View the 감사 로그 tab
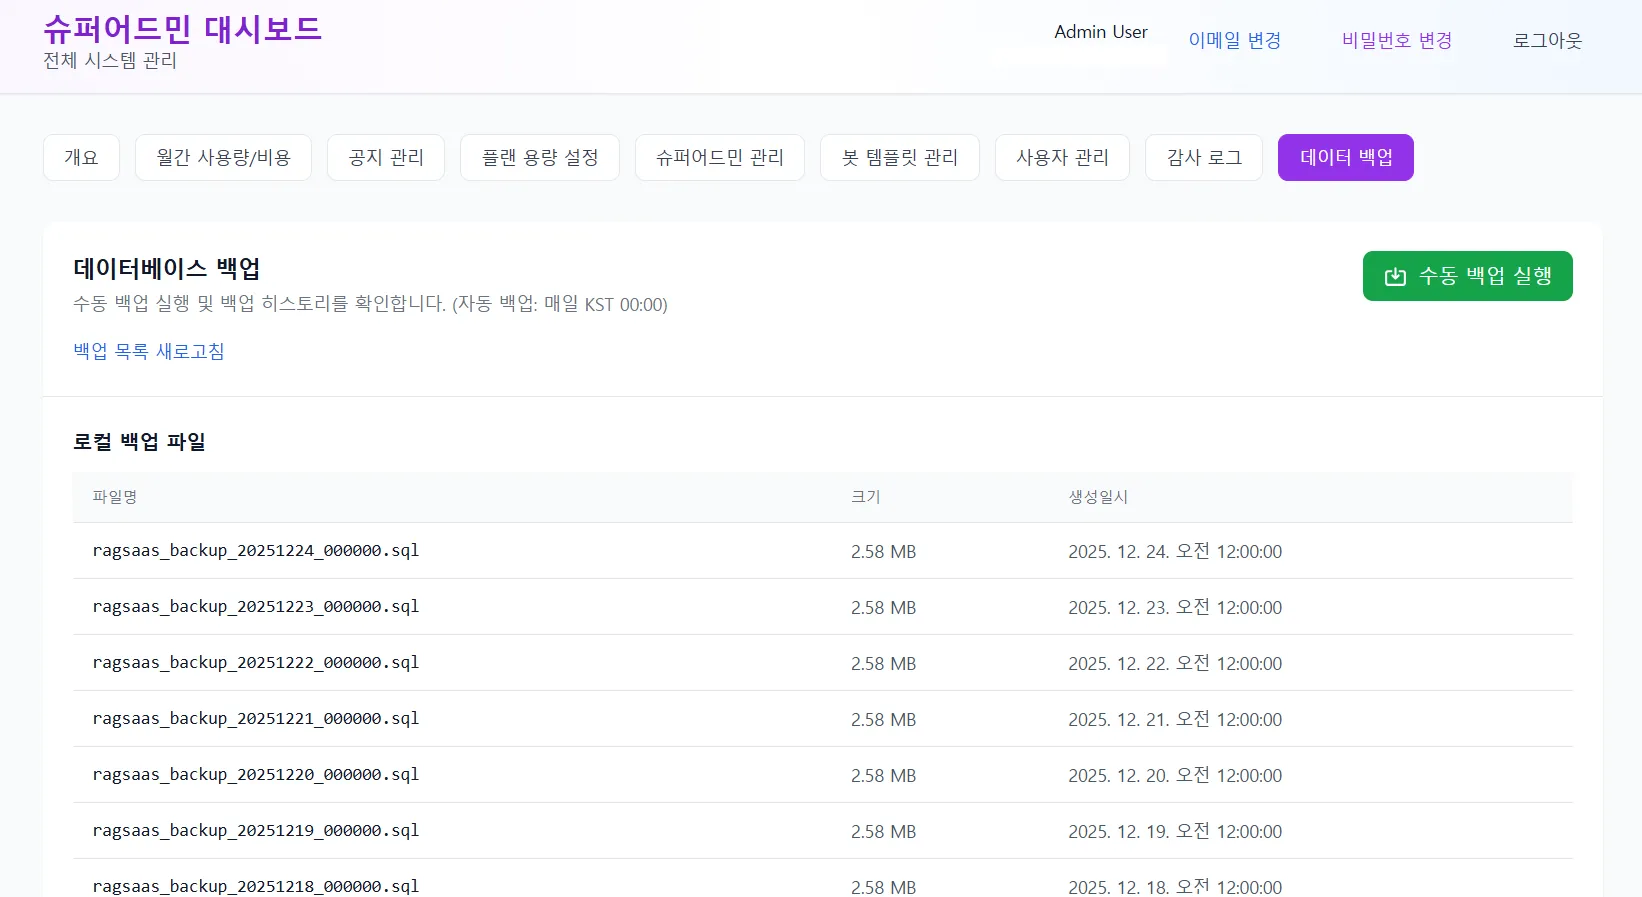The width and height of the screenshot is (1642, 897). [x=1204, y=157]
